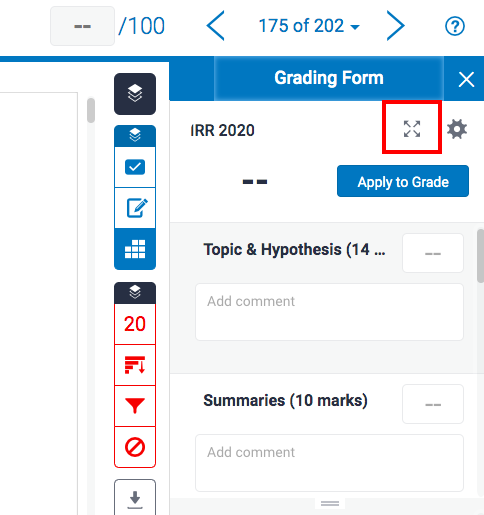Open similarity score 20

click(x=135, y=324)
